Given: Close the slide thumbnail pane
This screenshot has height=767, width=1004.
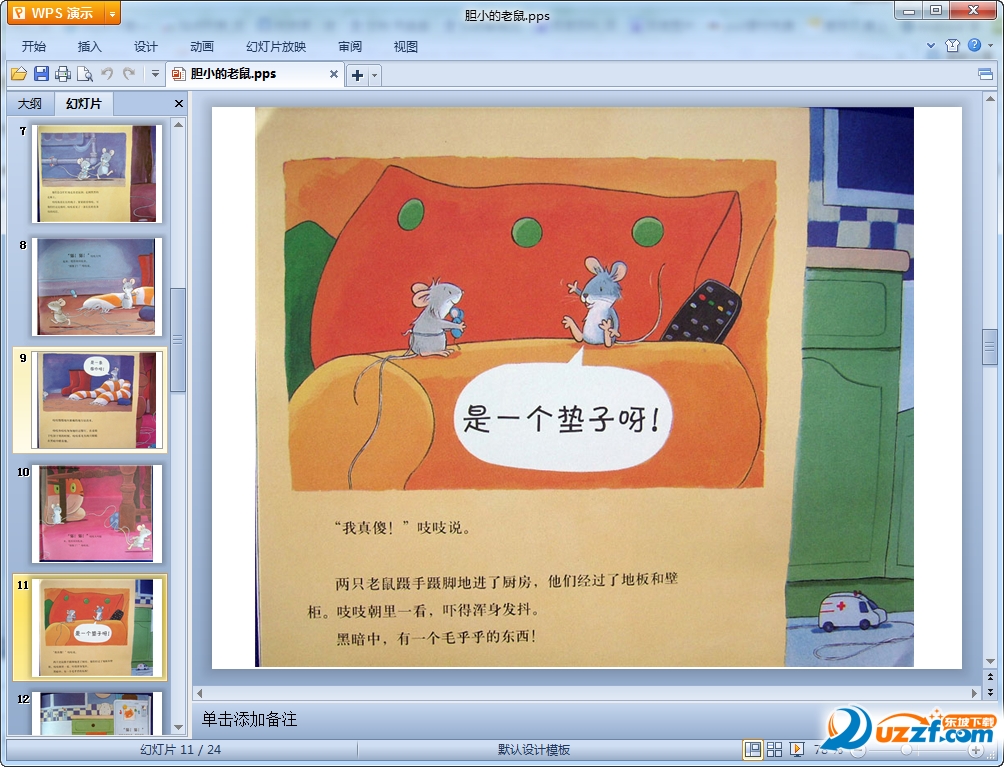Looking at the screenshot, I should [x=179, y=104].
